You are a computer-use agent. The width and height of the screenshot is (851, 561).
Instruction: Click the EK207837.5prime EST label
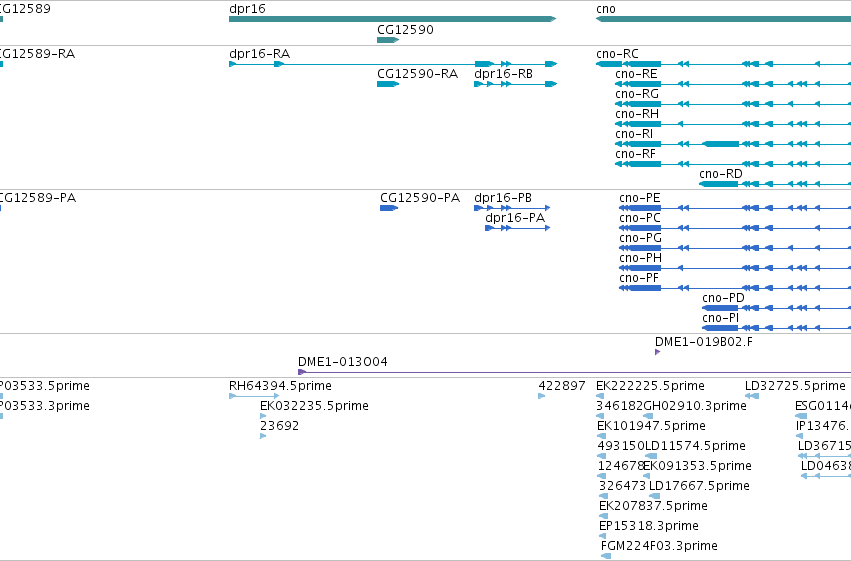click(x=653, y=506)
